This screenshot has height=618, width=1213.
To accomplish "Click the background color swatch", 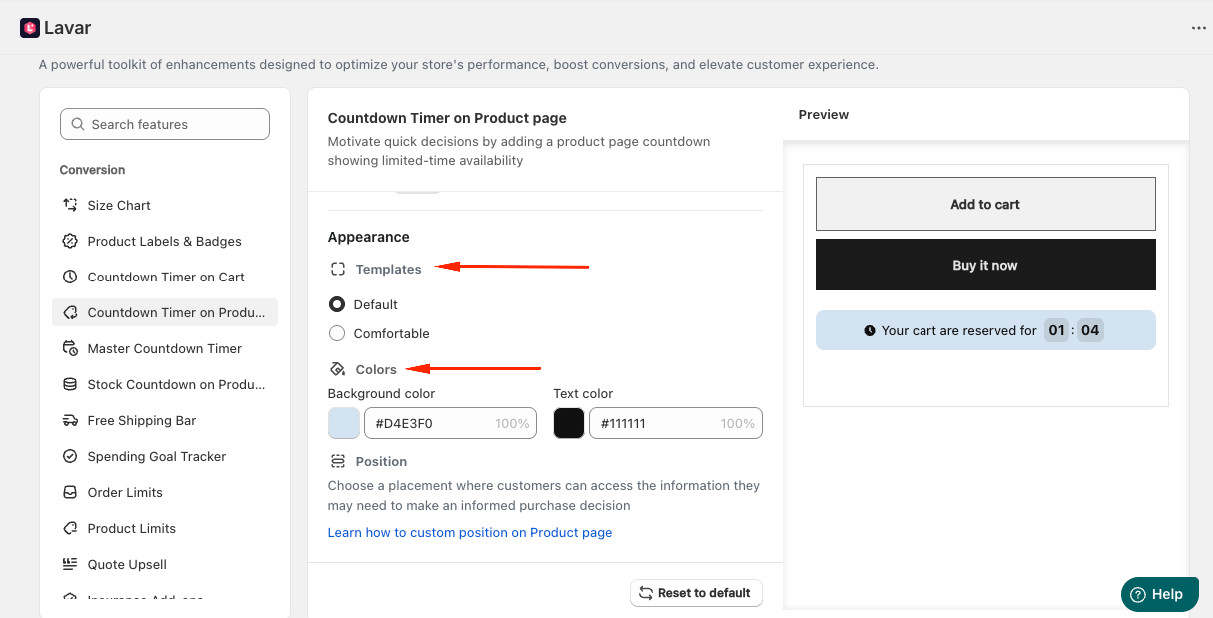I will [344, 423].
